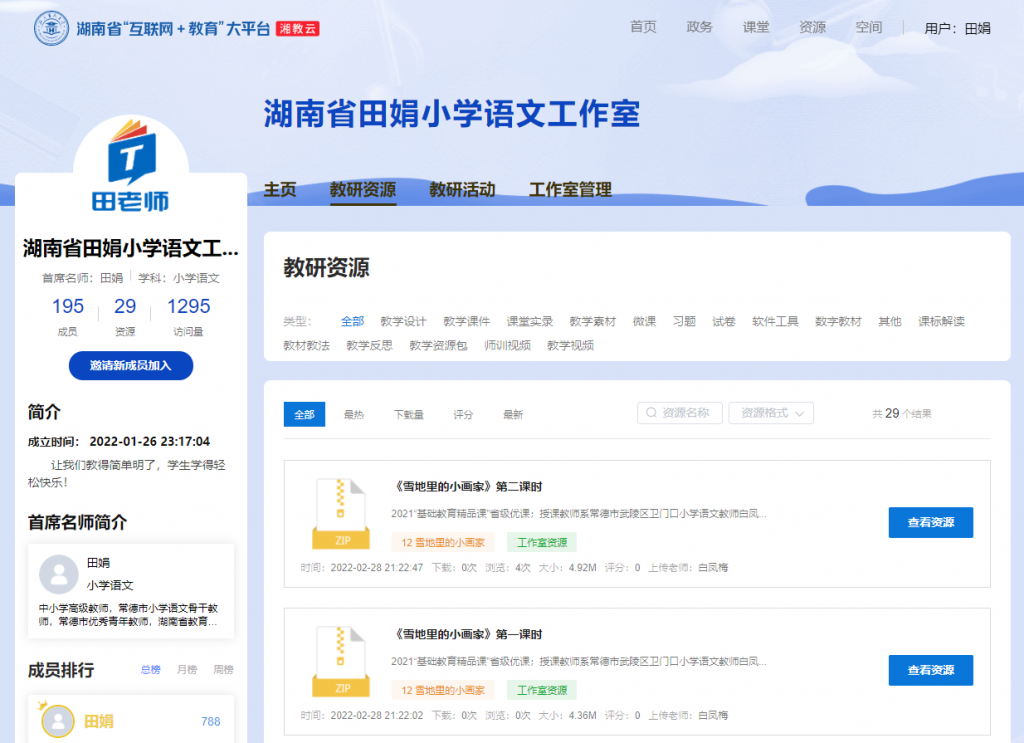Type in the 资源名称 search field

(x=690, y=413)
